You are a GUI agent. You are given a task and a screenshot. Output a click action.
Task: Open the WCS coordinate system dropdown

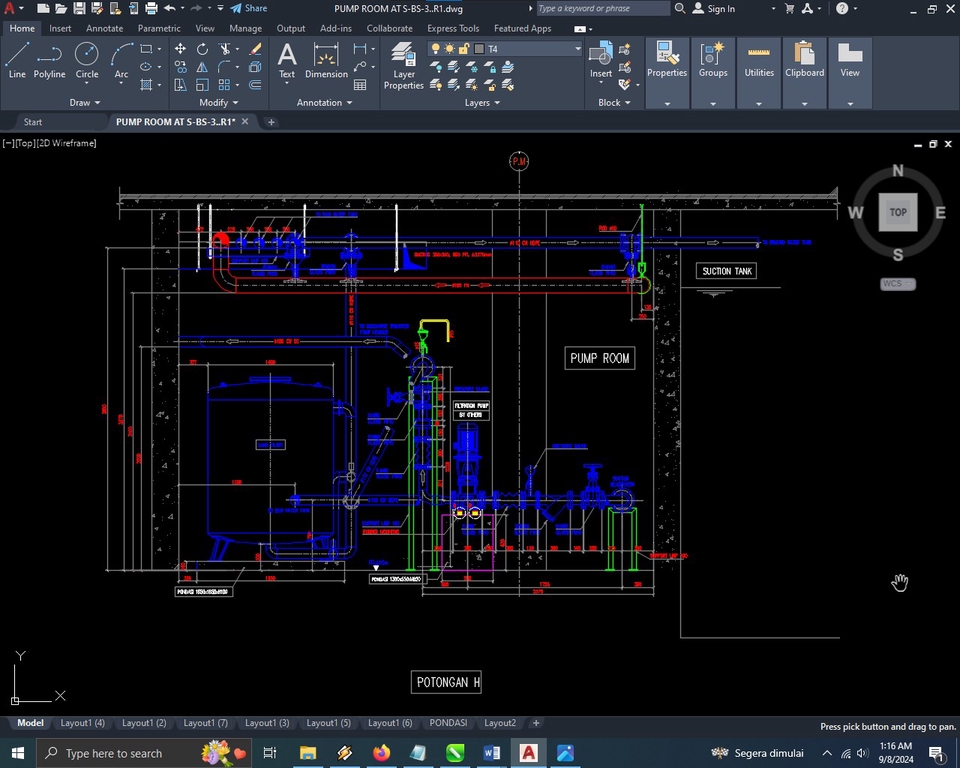[x=898, y=284]
